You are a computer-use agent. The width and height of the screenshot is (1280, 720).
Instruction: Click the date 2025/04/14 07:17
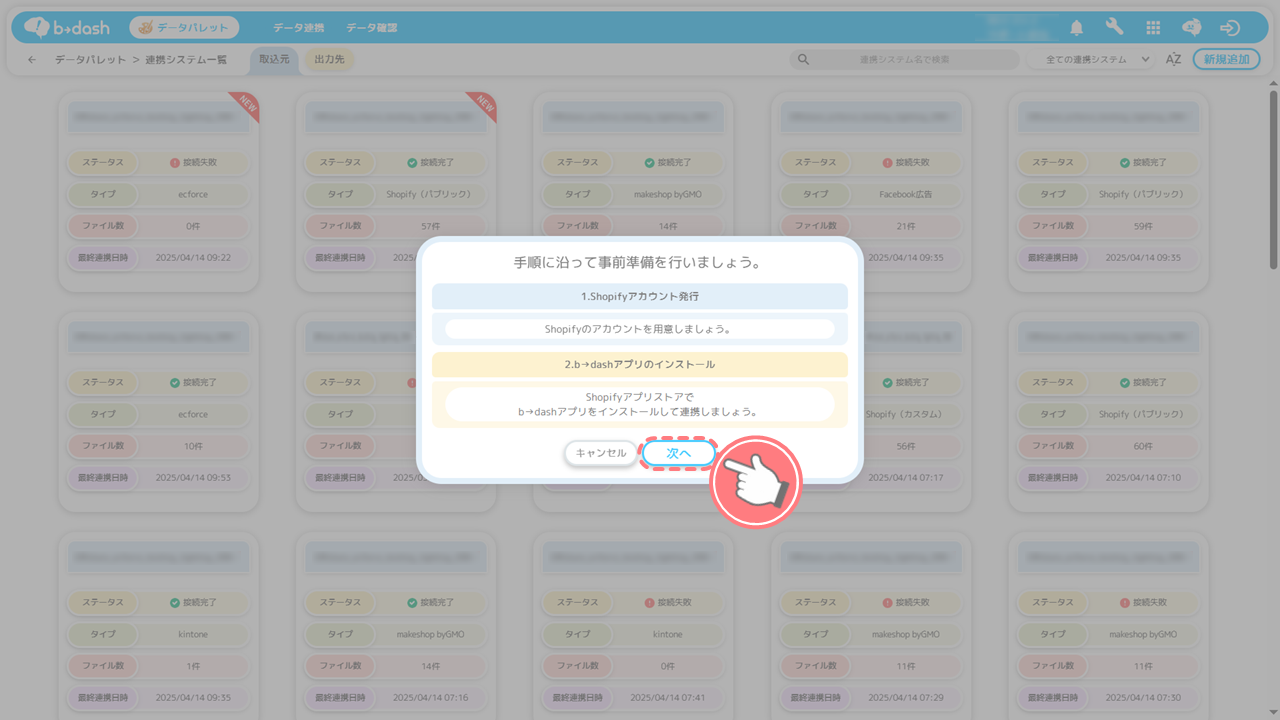tap(905, 478)
